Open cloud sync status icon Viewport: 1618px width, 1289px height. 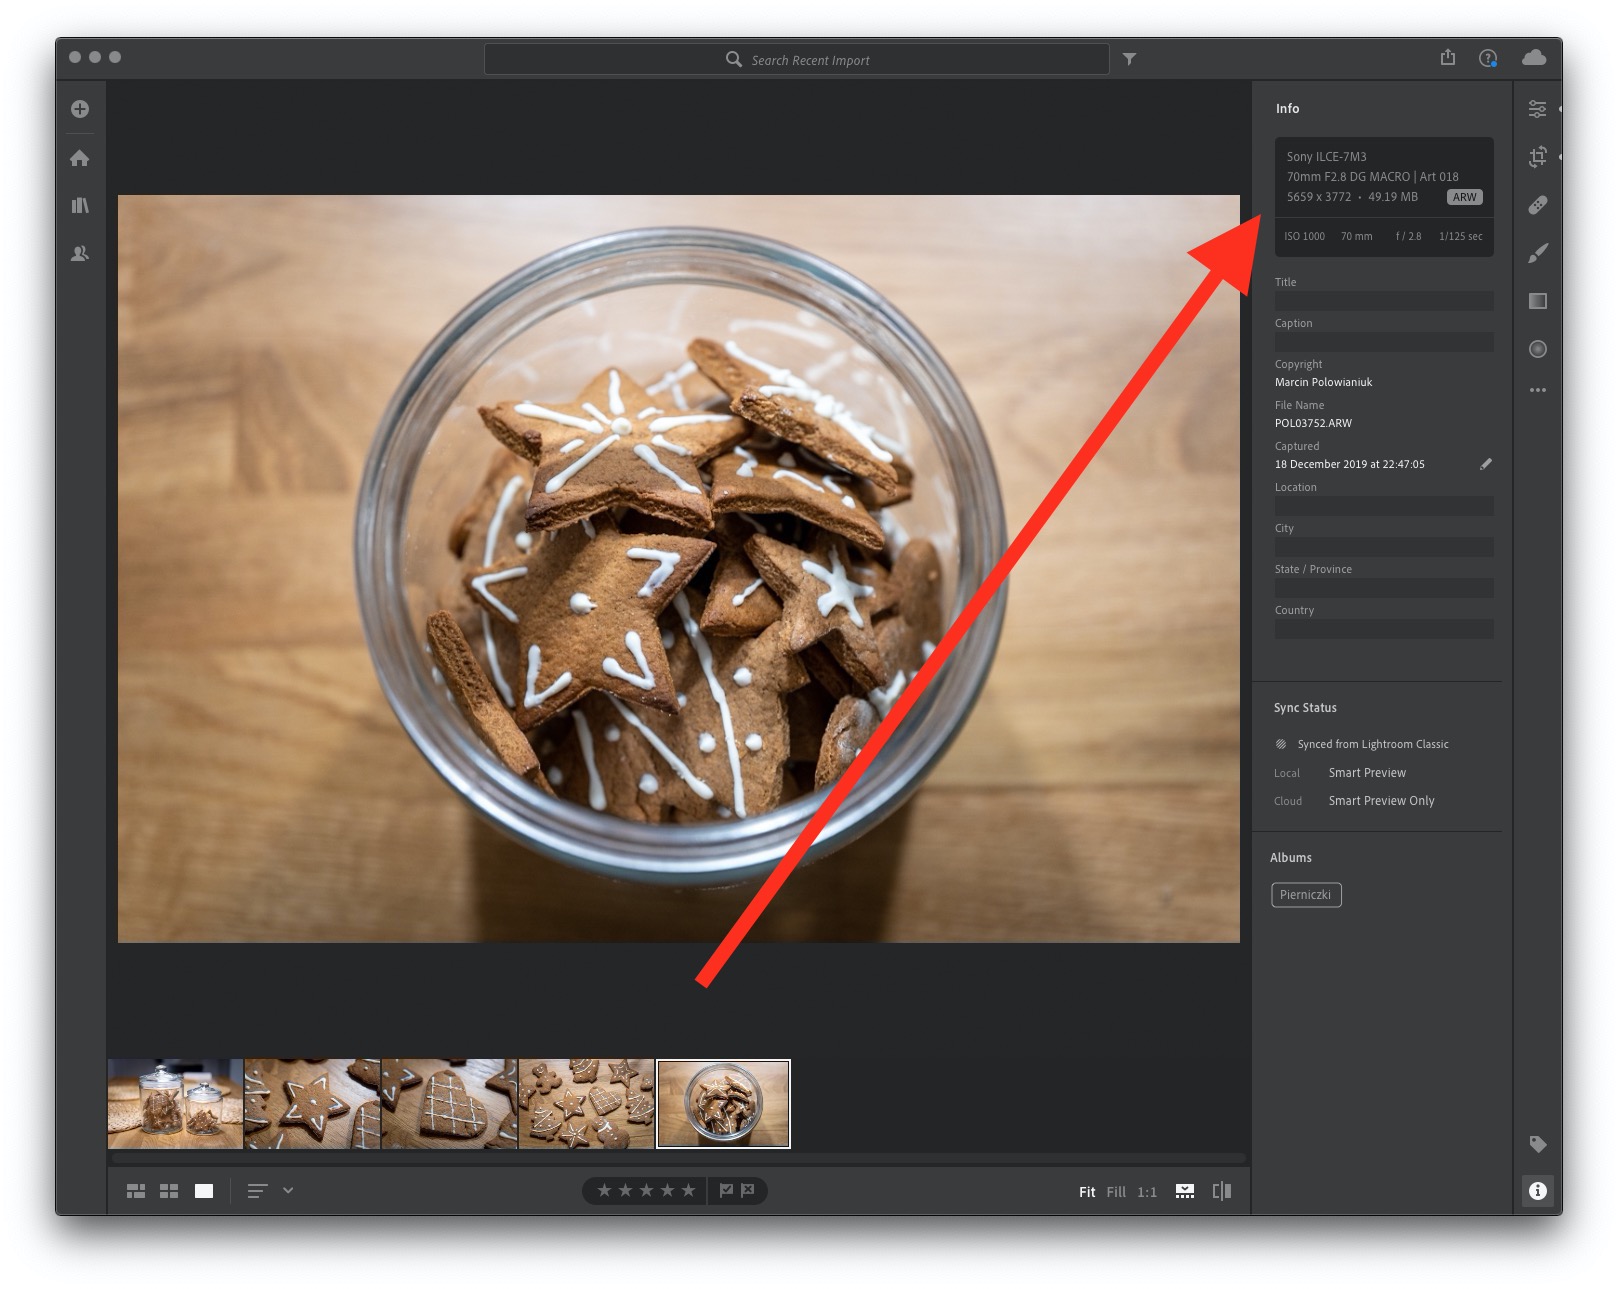(1534, 58)
